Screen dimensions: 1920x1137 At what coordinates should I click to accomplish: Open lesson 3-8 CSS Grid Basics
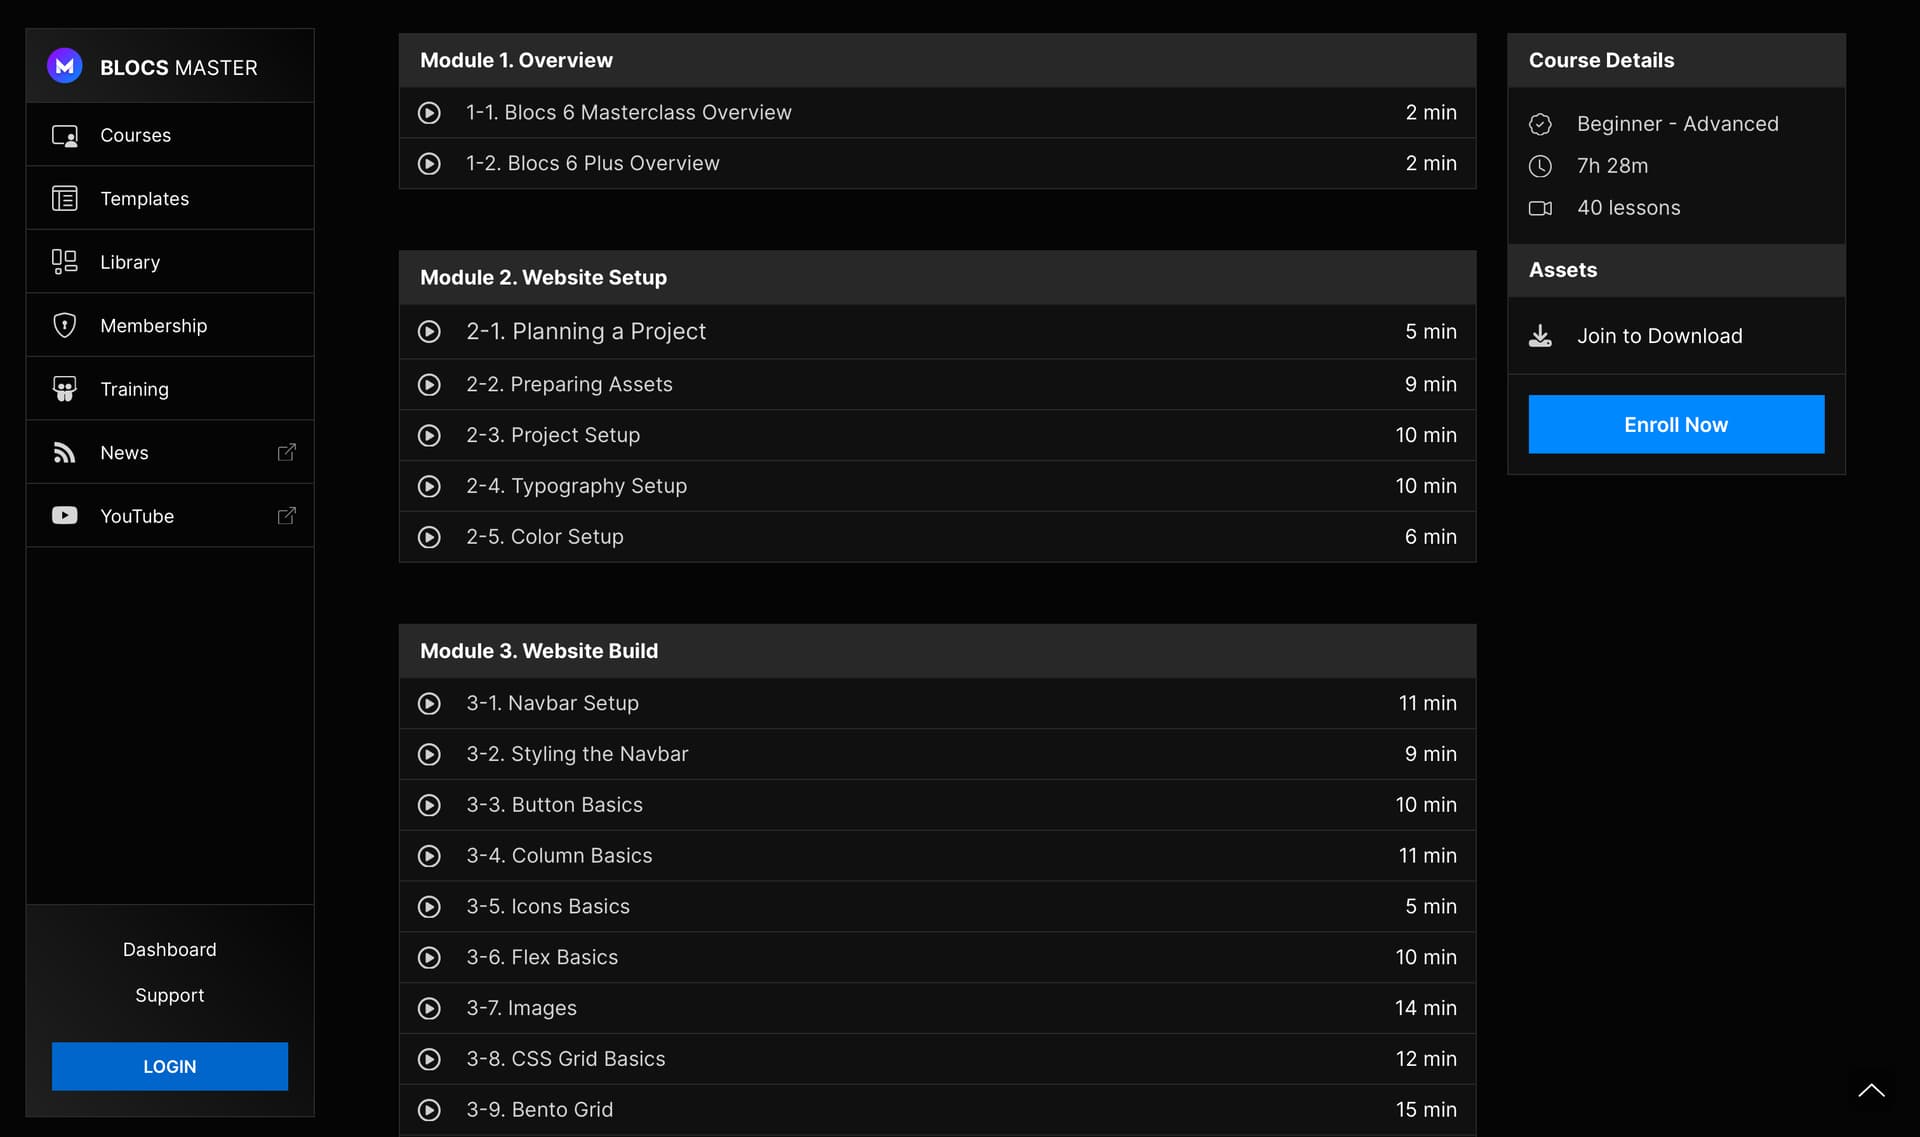tap(565, 1059)
